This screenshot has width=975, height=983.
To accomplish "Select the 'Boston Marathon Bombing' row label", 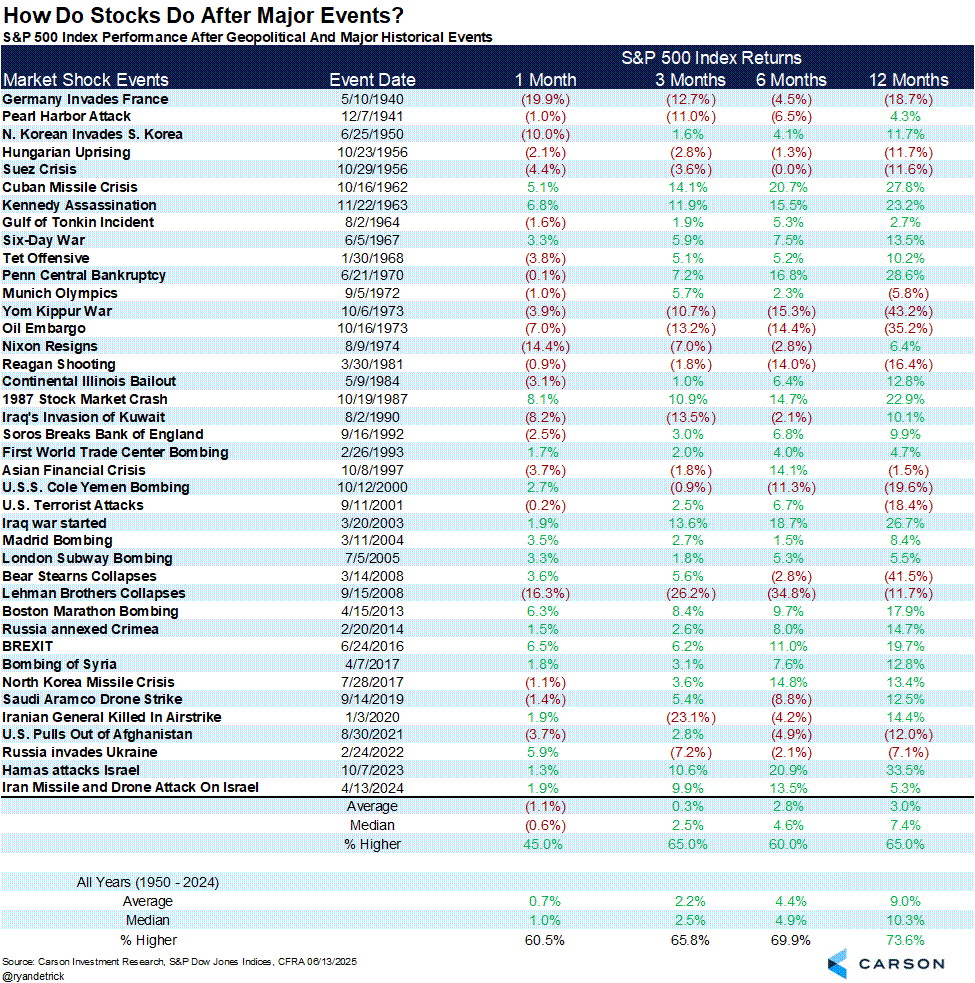I will click(x=90, y=611).
